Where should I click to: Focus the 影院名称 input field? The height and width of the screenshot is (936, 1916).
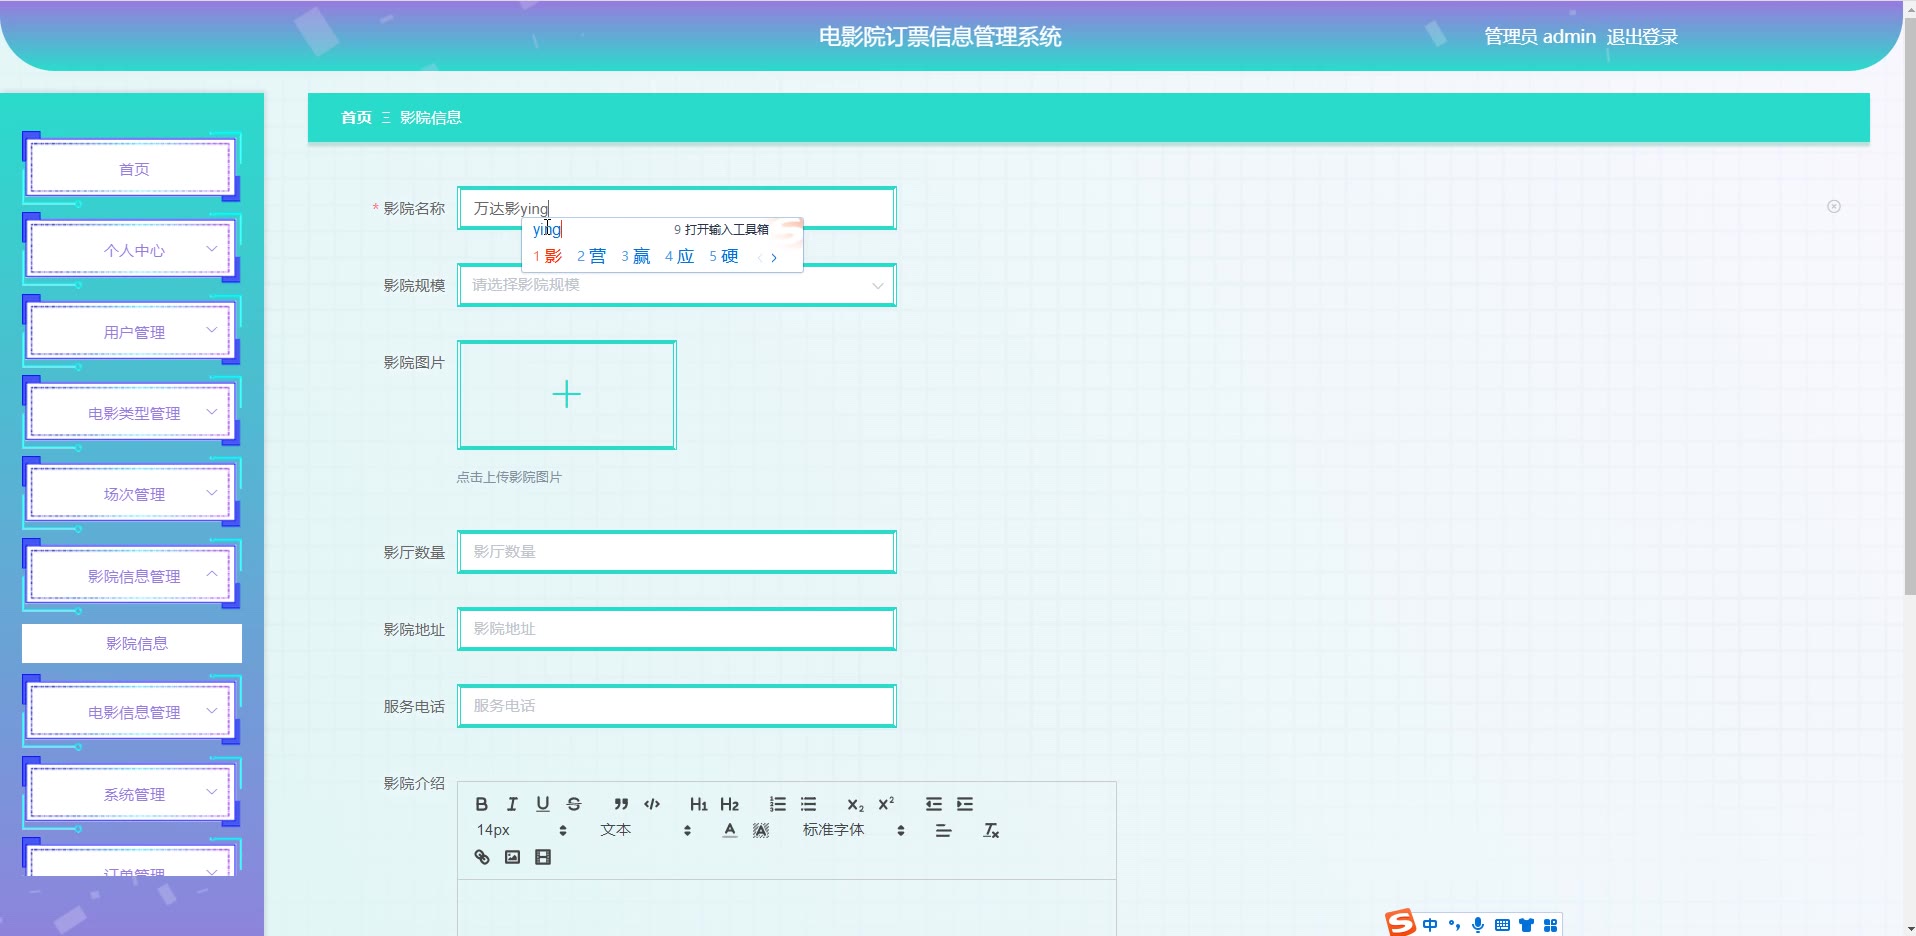(x=677, y=208)
